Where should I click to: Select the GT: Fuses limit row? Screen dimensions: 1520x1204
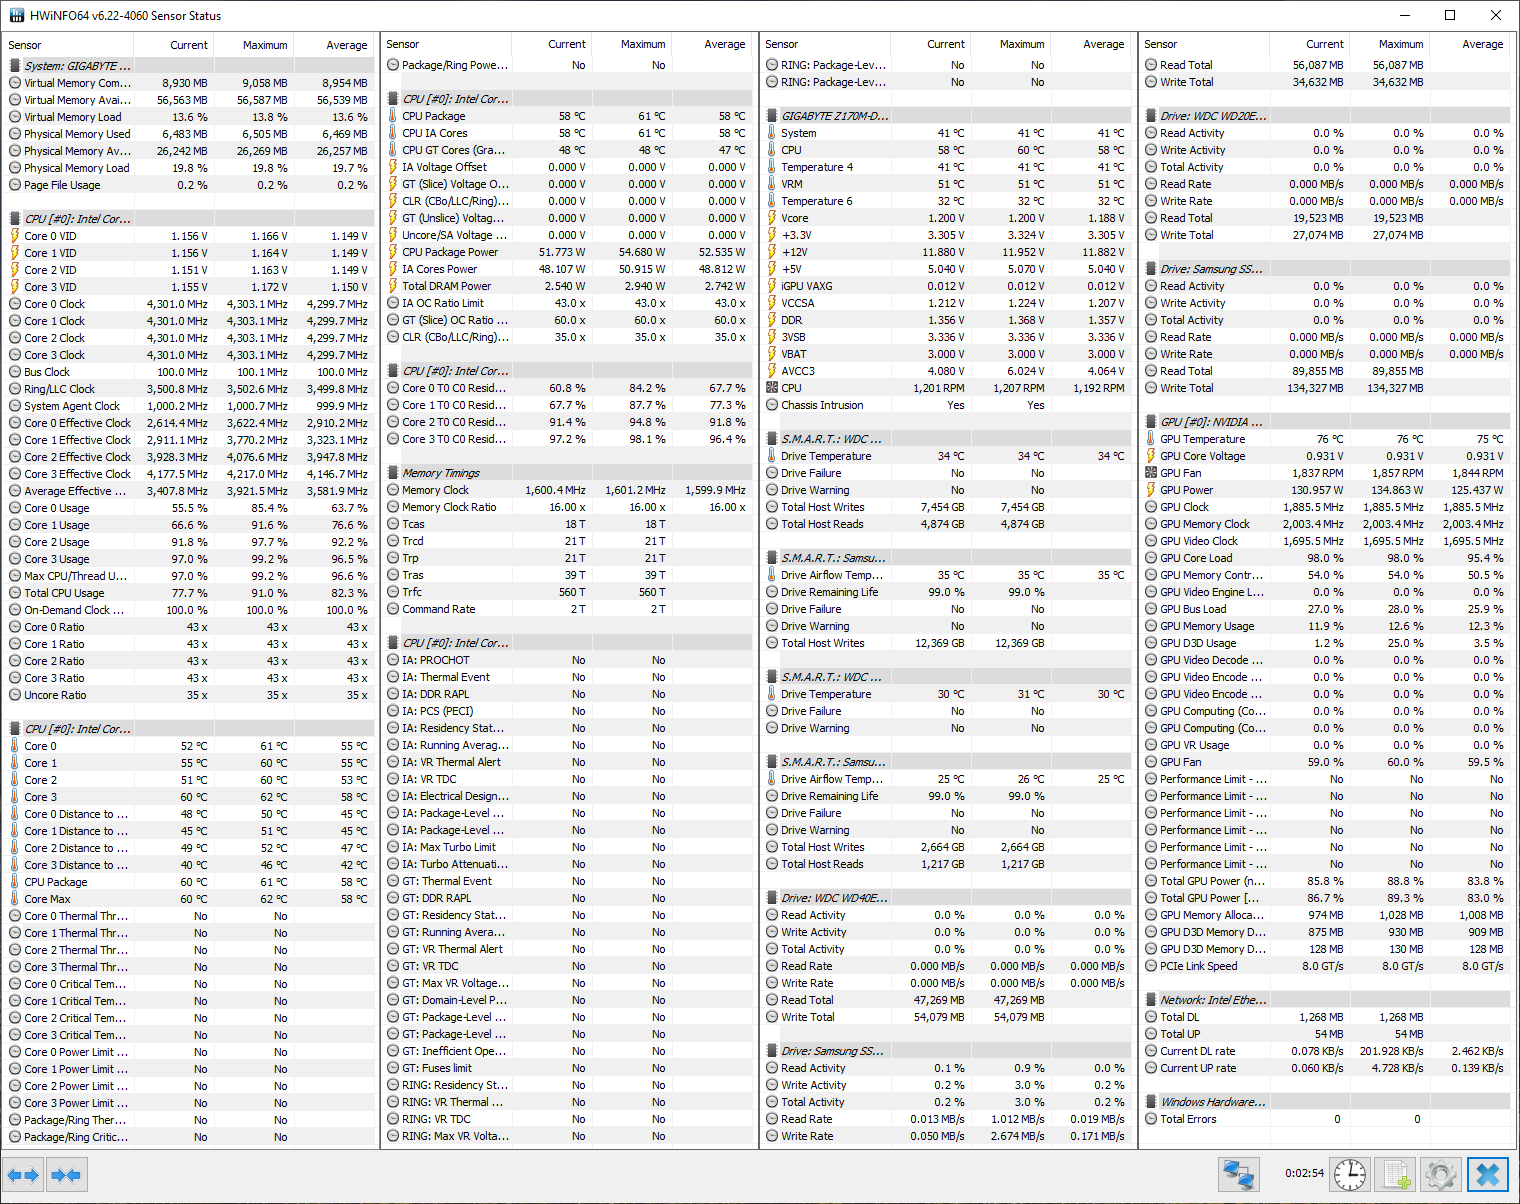tap(567, 1068)
